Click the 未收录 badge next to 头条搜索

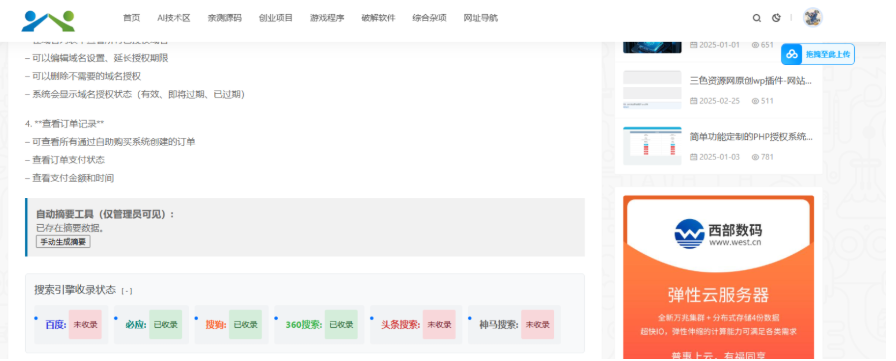tap(439, 325)
